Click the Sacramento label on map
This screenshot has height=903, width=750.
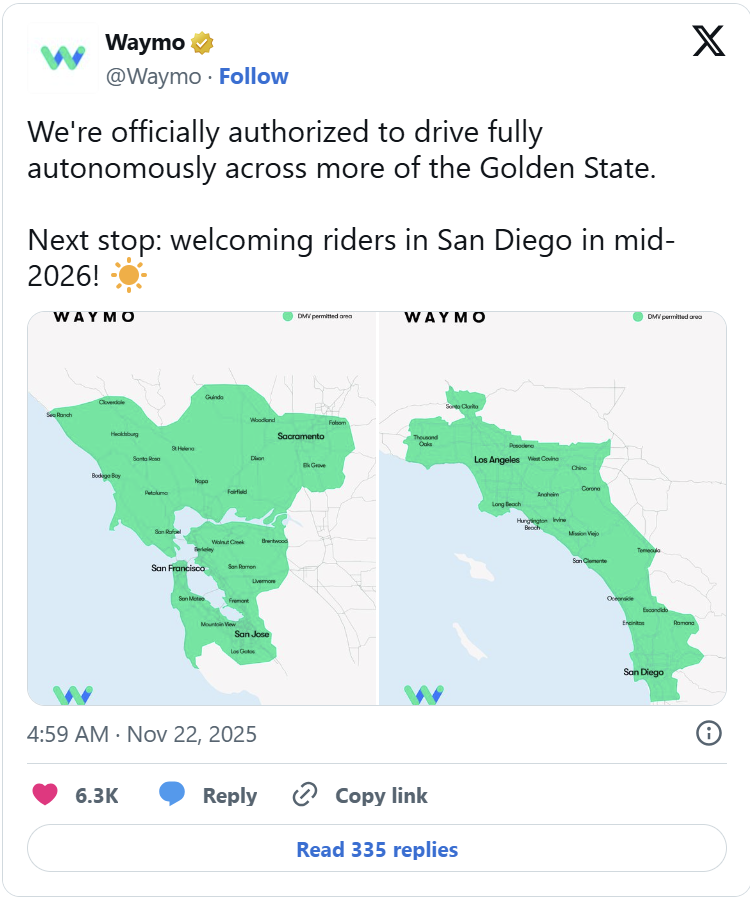click(x=301, y=436)
